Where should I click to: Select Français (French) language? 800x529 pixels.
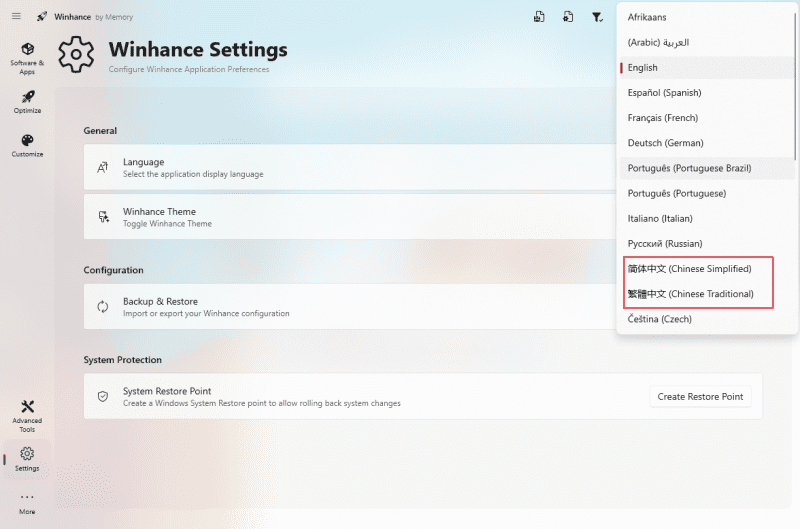pyautogui.click(x=706, y=117)
